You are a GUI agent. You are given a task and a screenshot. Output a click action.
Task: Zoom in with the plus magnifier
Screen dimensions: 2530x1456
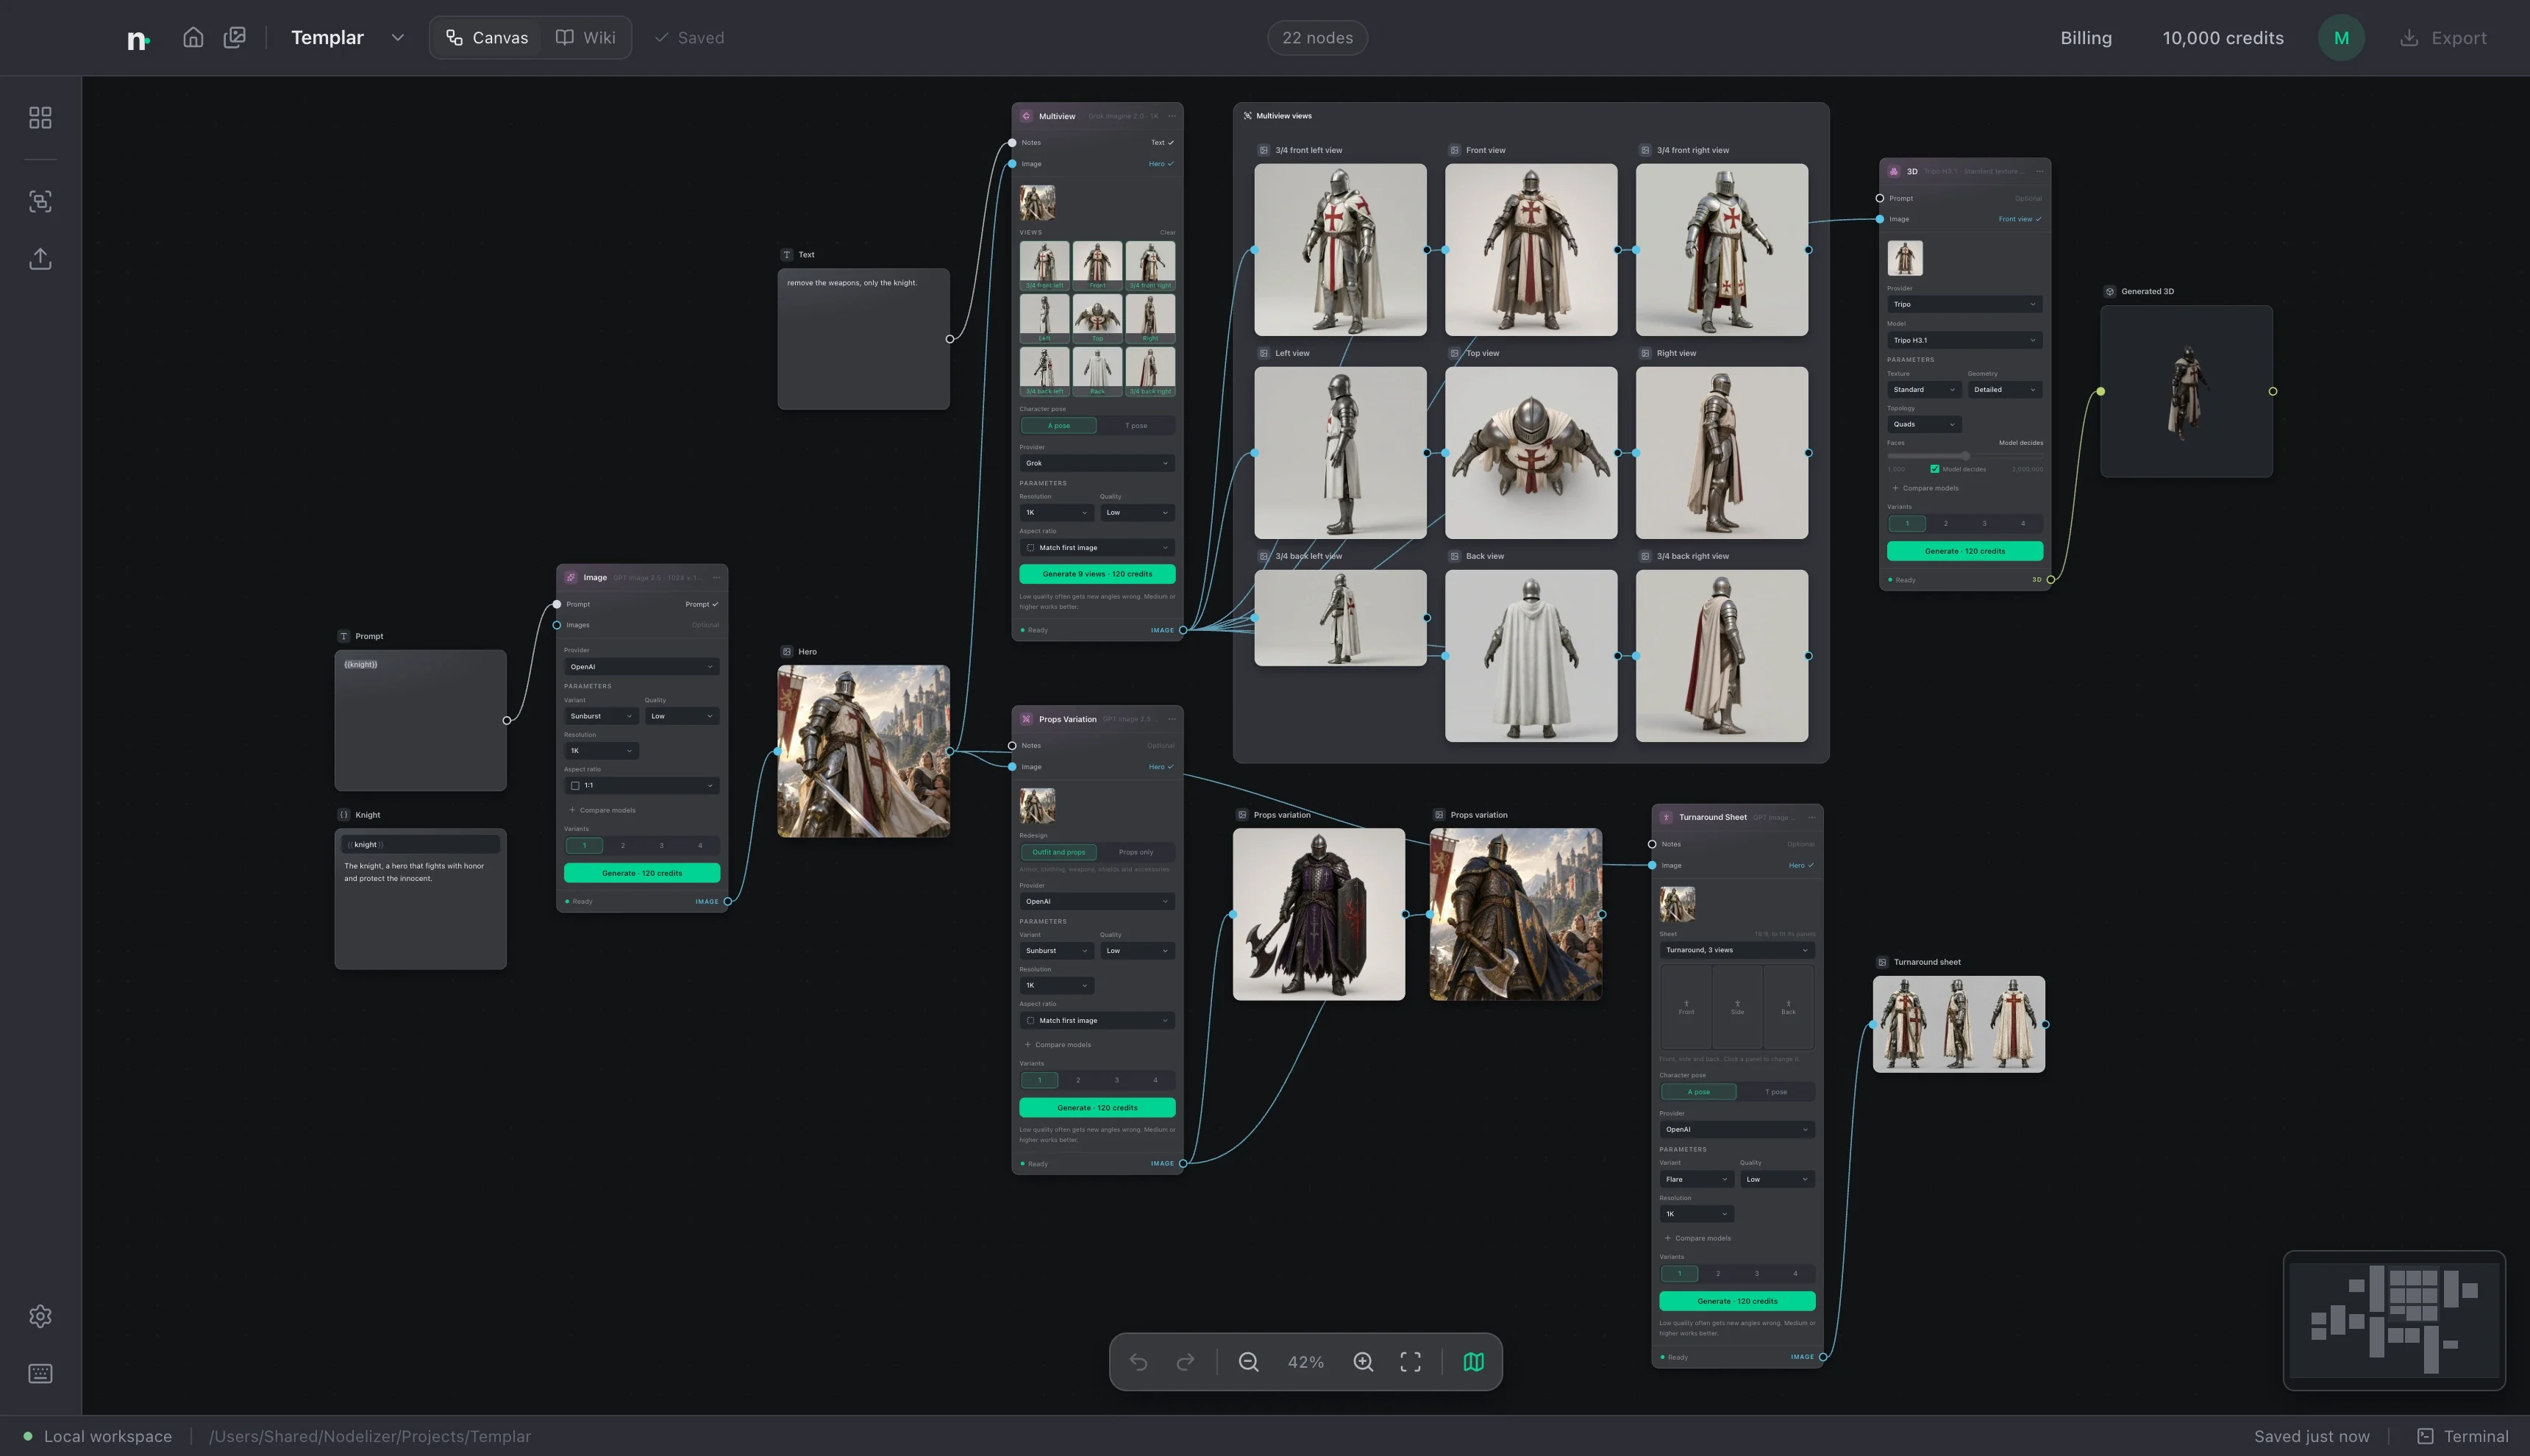1363,1362
